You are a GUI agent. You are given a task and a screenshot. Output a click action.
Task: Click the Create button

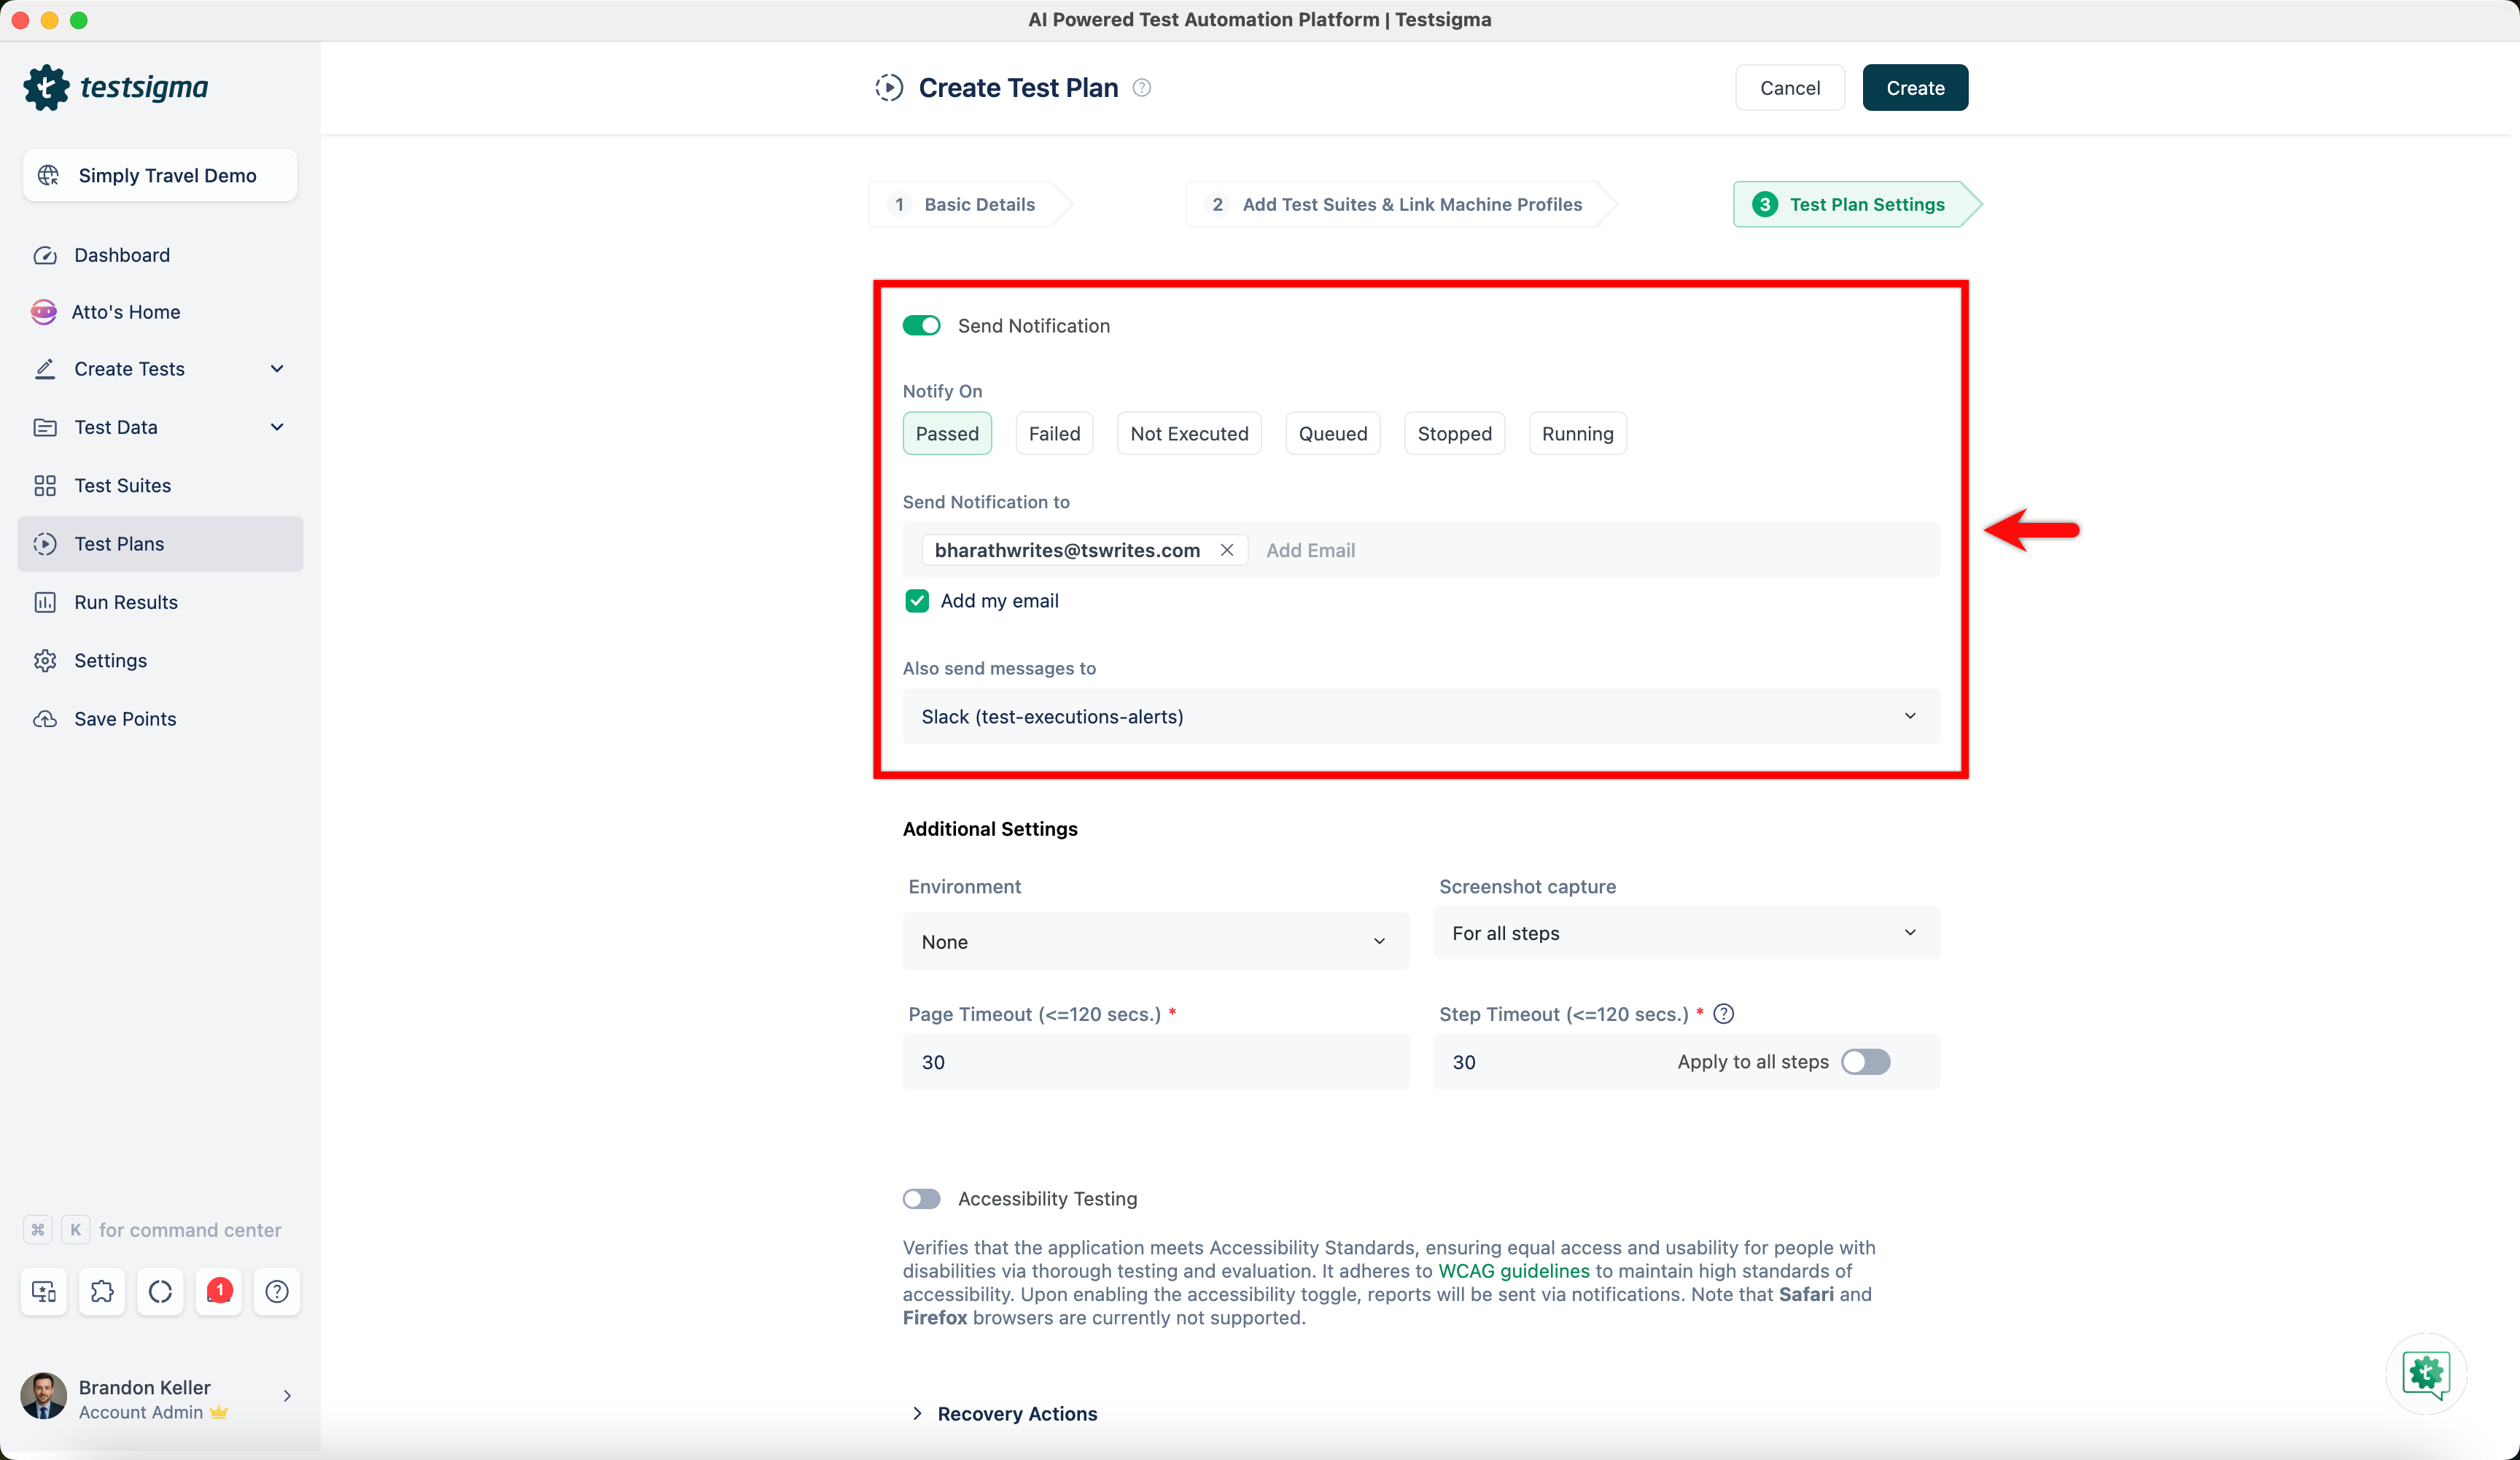[1914, 87]
